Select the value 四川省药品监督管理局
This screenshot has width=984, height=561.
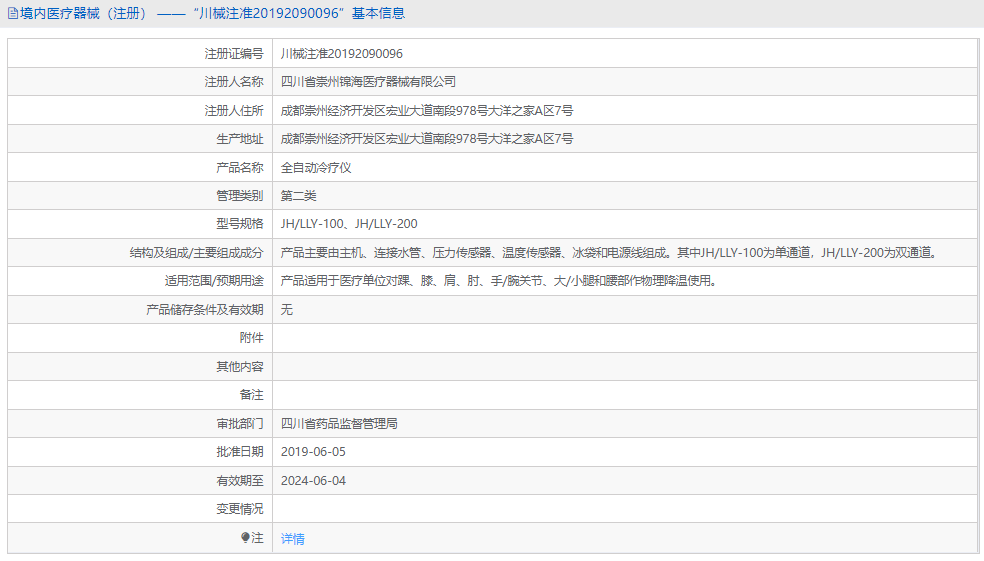(x=339, y=424)
